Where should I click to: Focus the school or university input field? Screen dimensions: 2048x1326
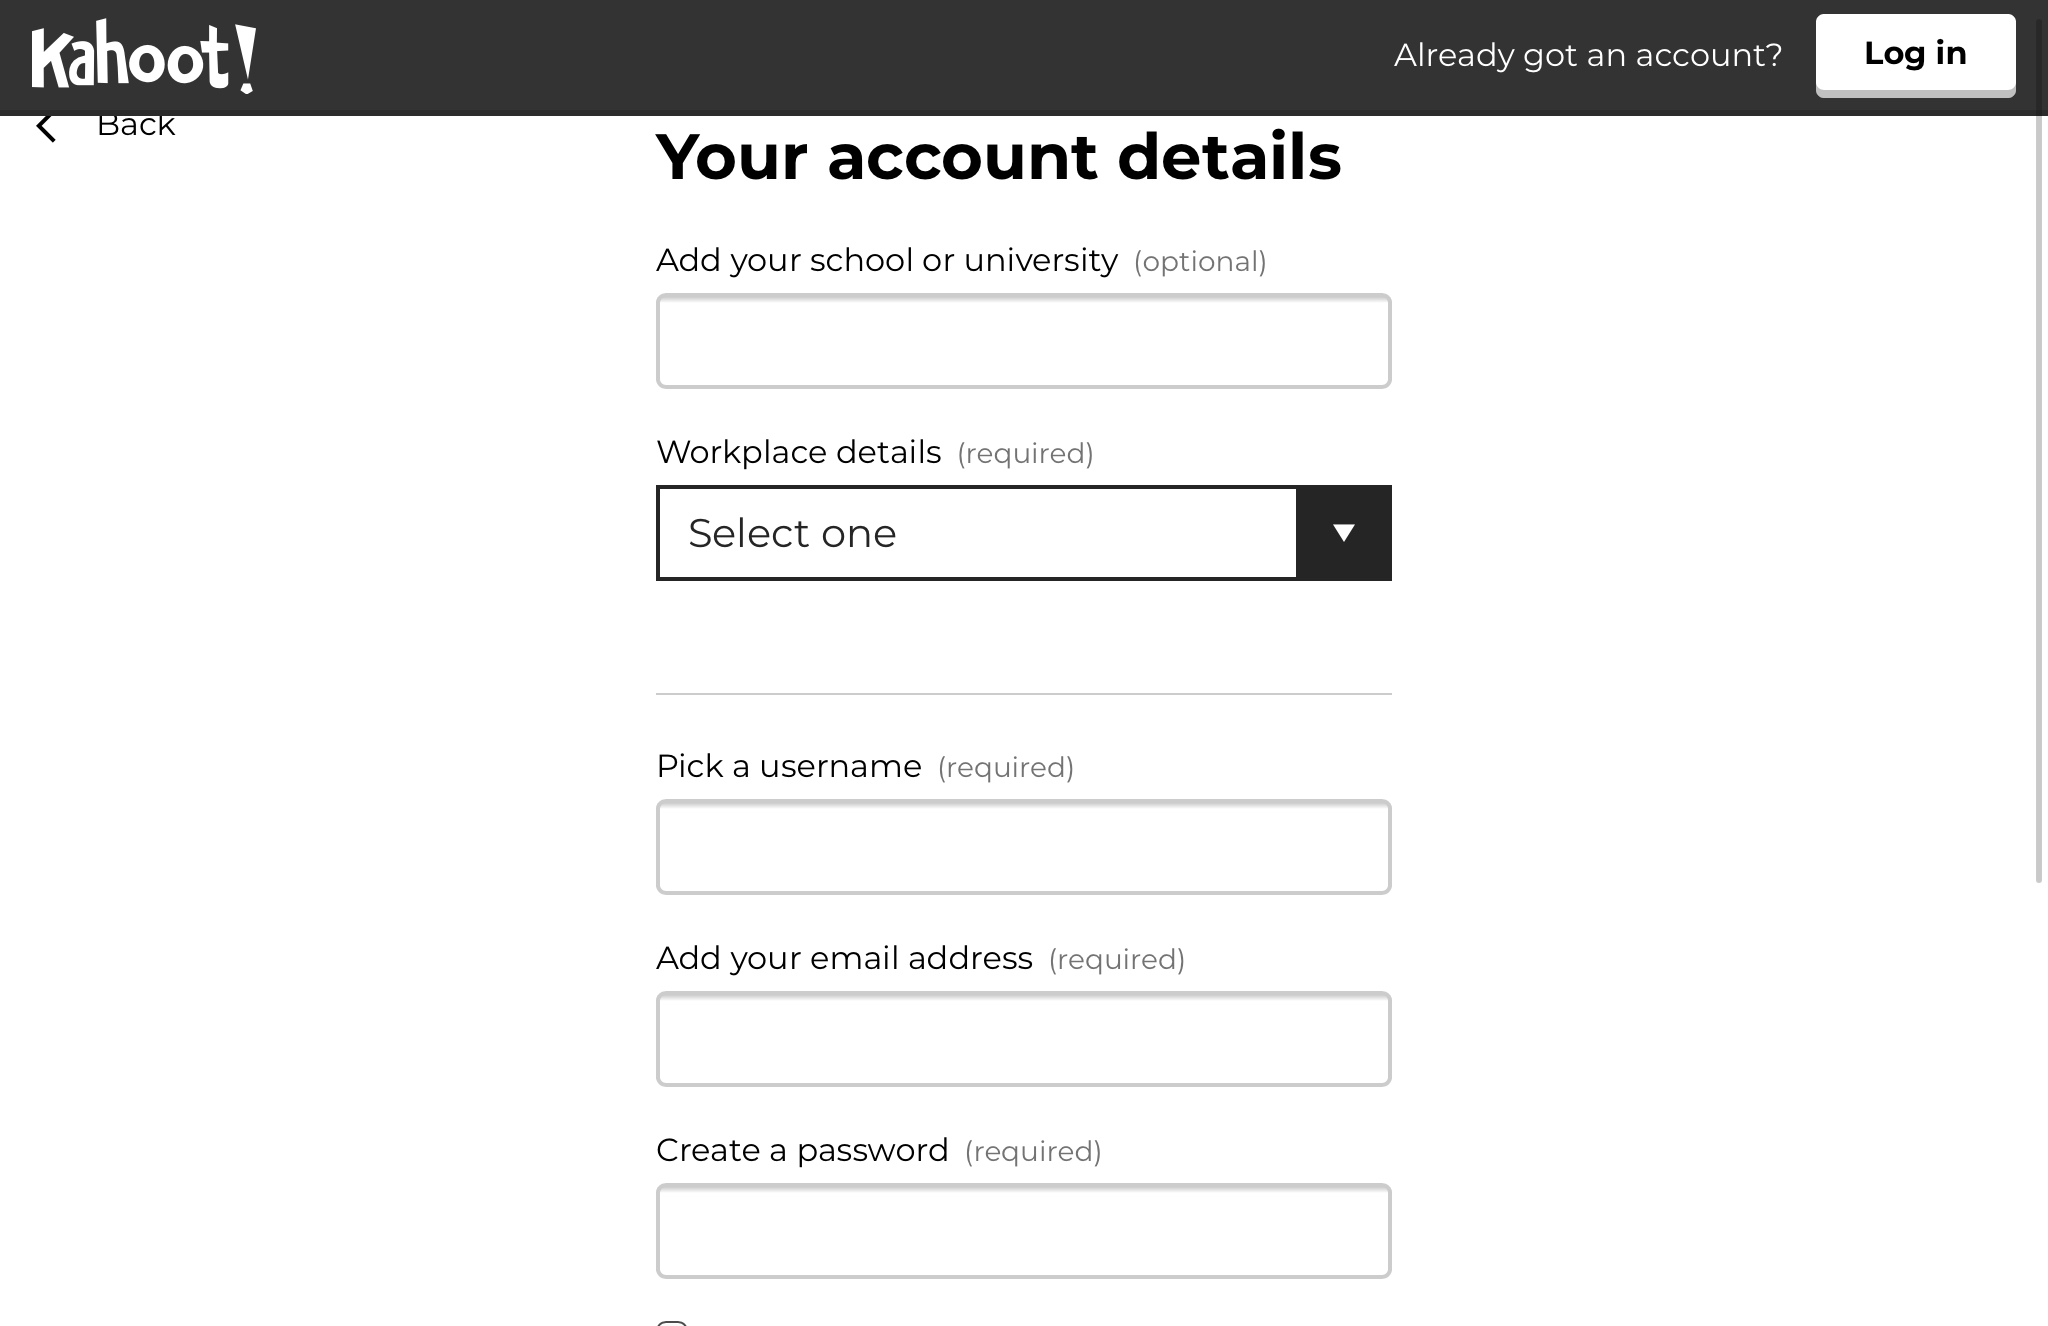pos(1023,341)
